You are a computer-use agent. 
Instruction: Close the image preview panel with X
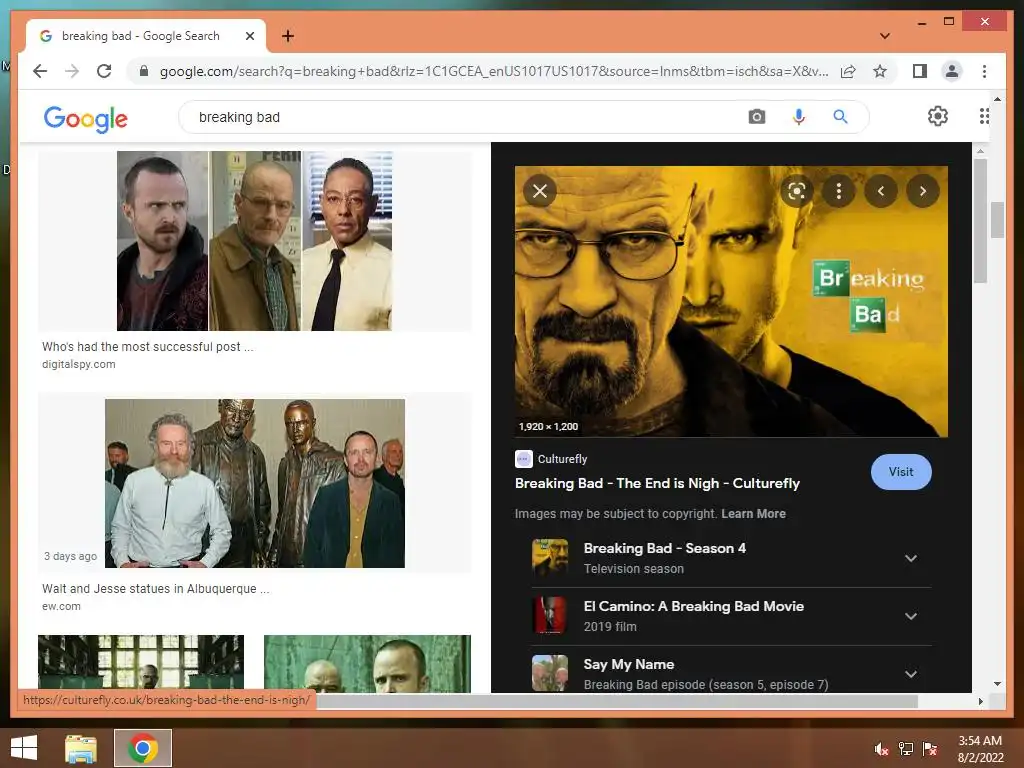pyautogui.click(x=540, y=191)
